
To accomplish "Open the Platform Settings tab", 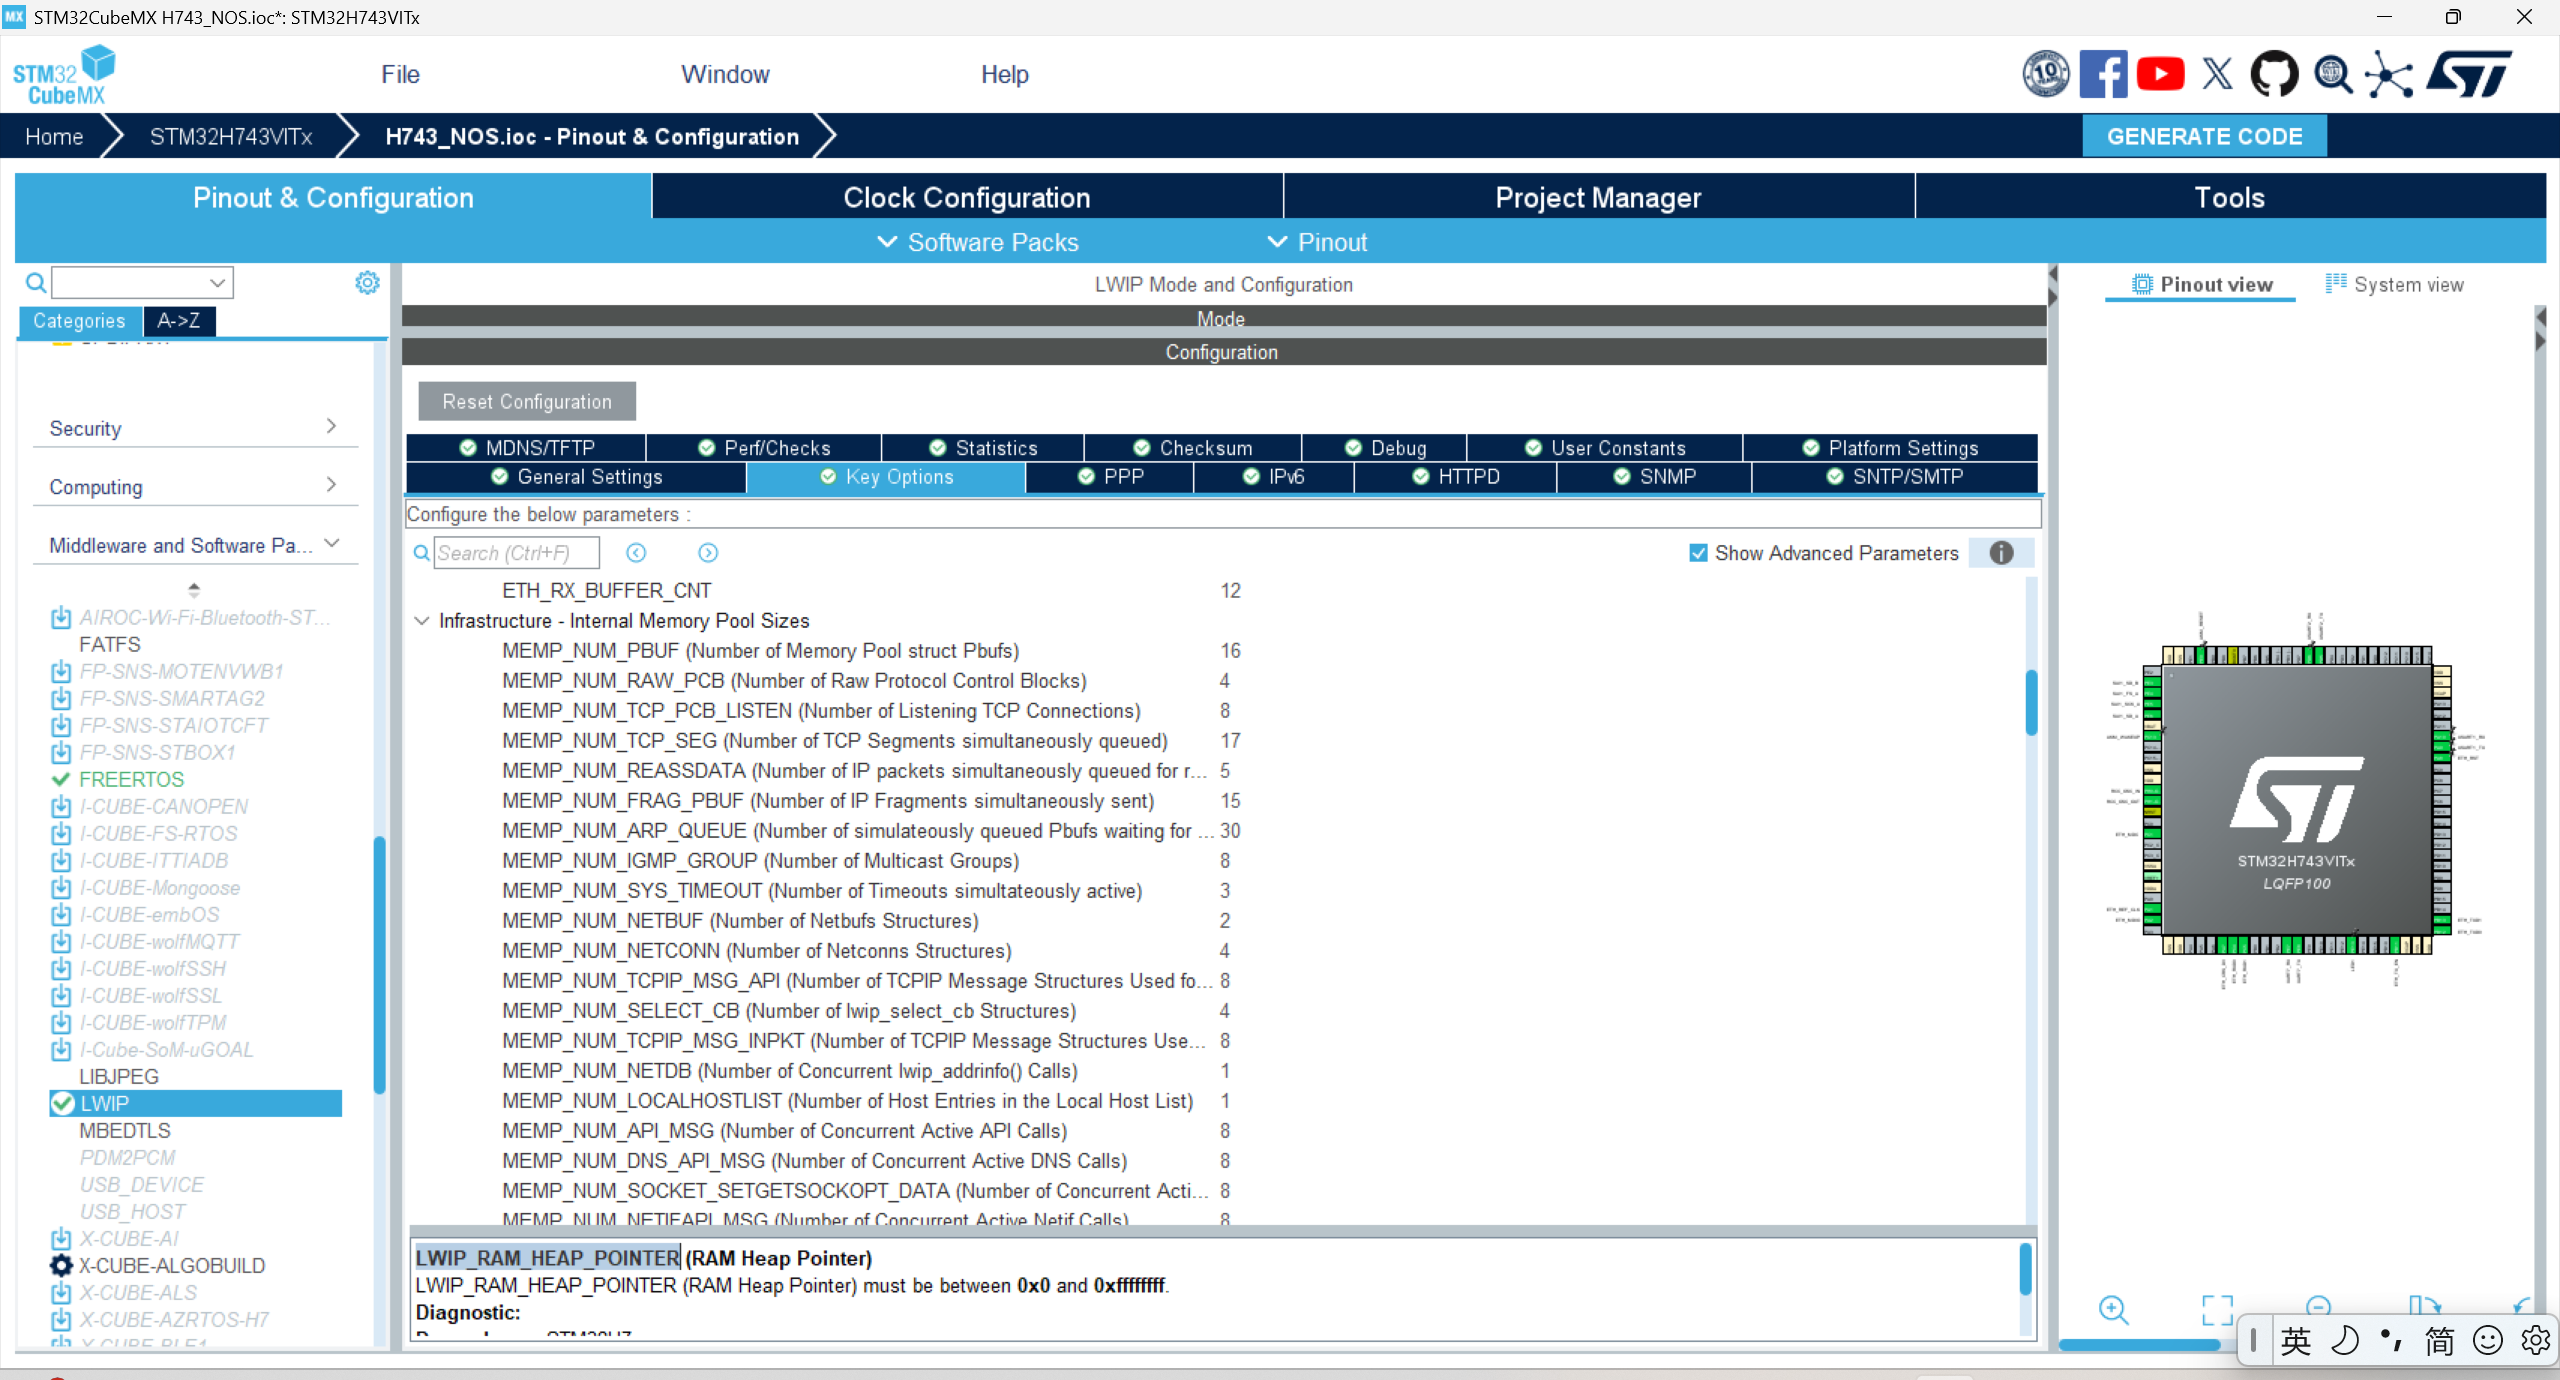I will [1890, 448].
